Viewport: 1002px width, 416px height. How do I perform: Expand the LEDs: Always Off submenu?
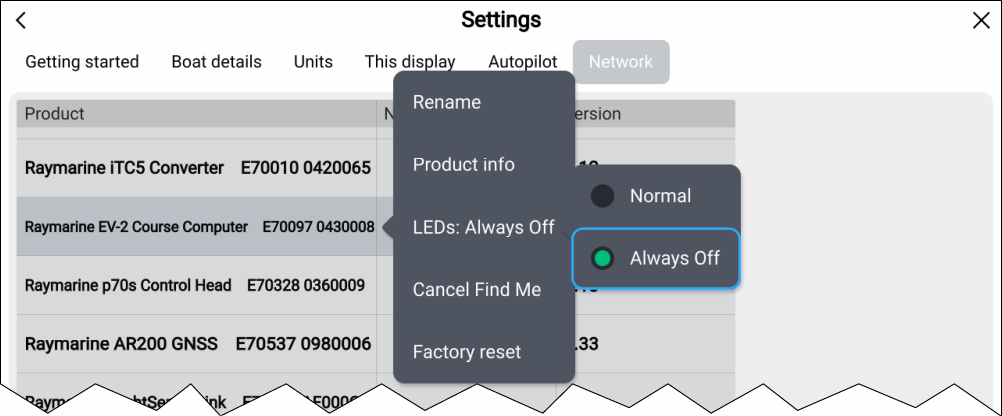click(x=483, y=227)
